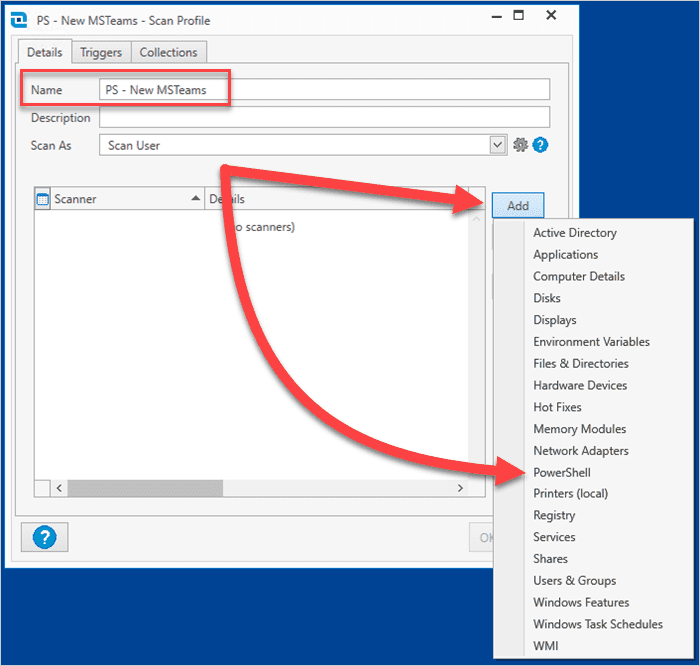Click vertical scrollbar up arrow in scanner list

click(x=476, y=219)
